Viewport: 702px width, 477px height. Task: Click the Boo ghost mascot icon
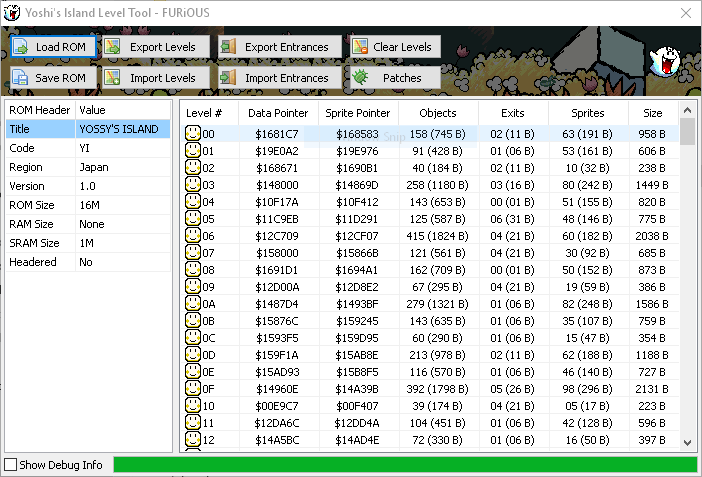(665, 61)
